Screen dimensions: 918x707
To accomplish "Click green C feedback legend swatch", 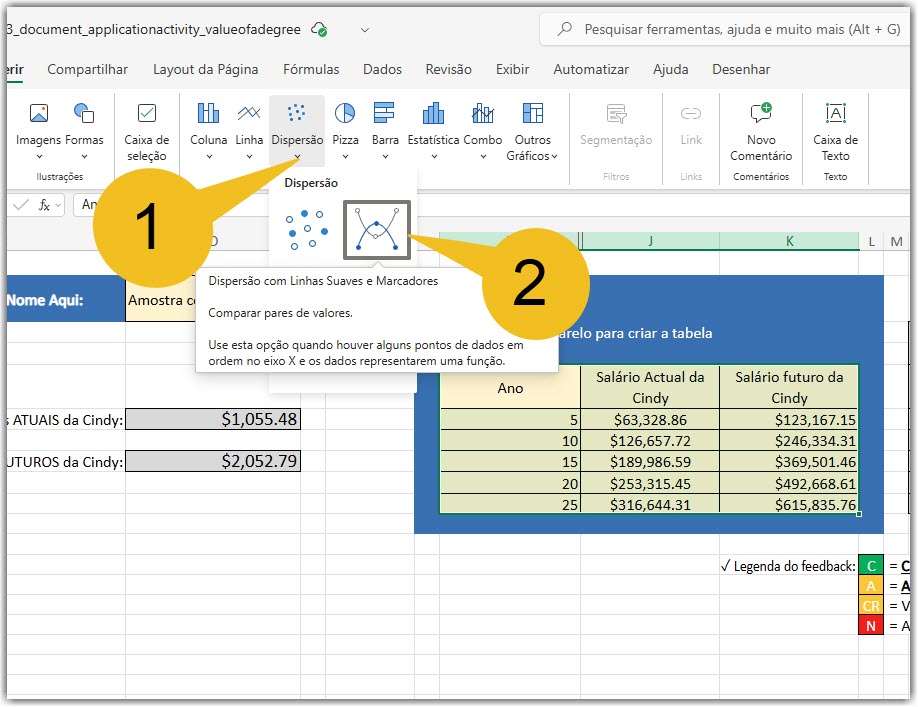I will click(x=871, y=566).
